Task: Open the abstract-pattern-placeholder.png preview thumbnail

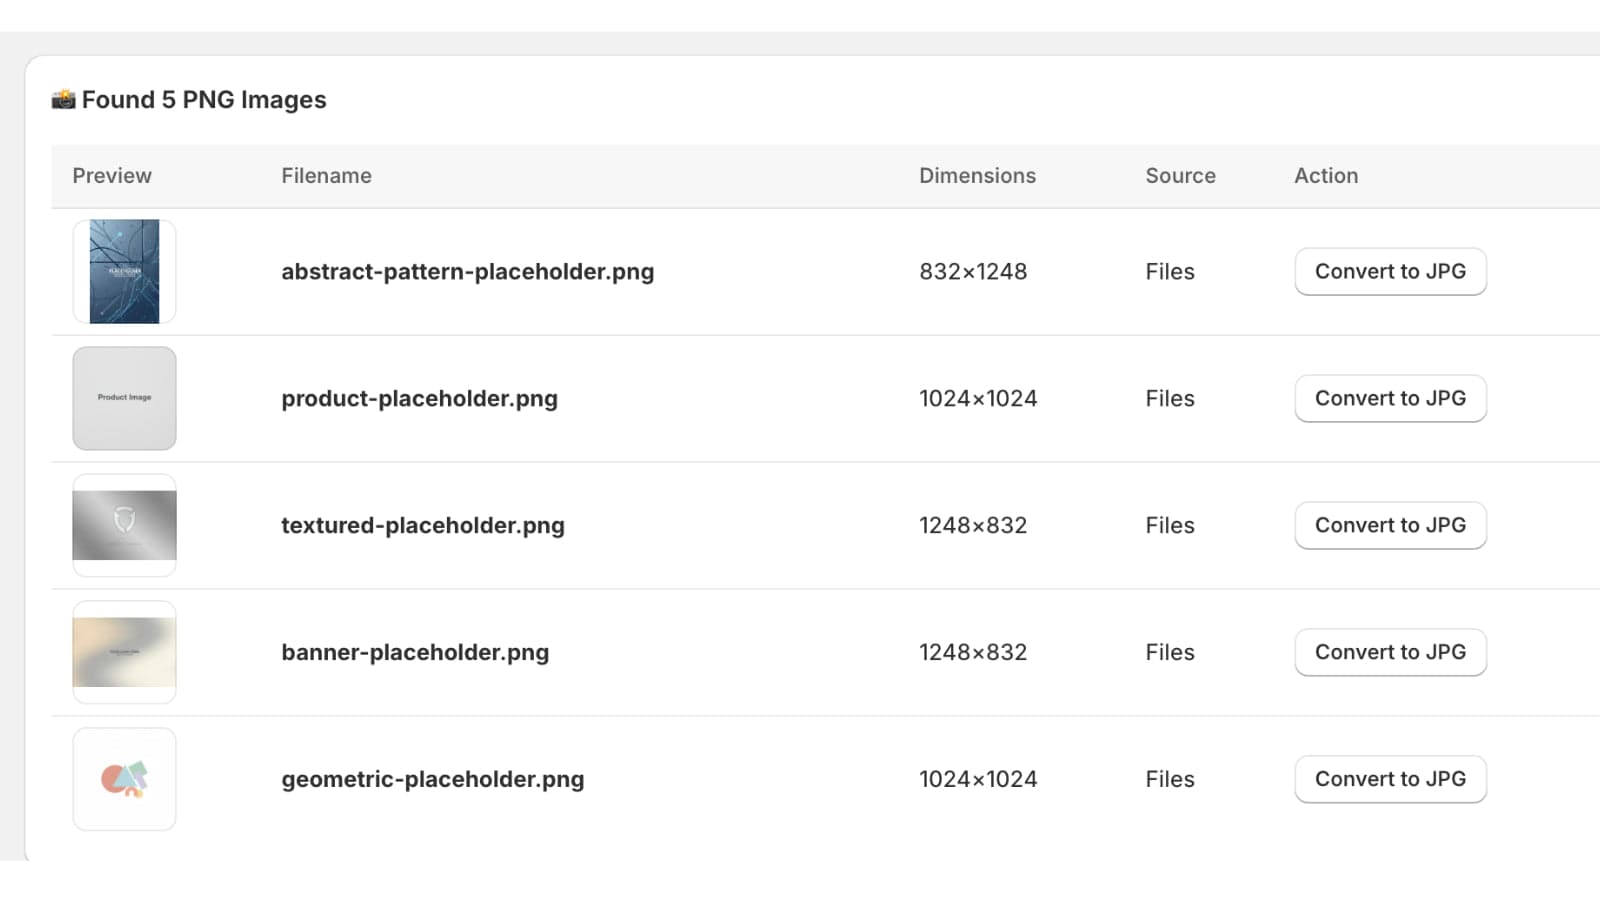Action: pyautogui.click(x=124, y=272)
